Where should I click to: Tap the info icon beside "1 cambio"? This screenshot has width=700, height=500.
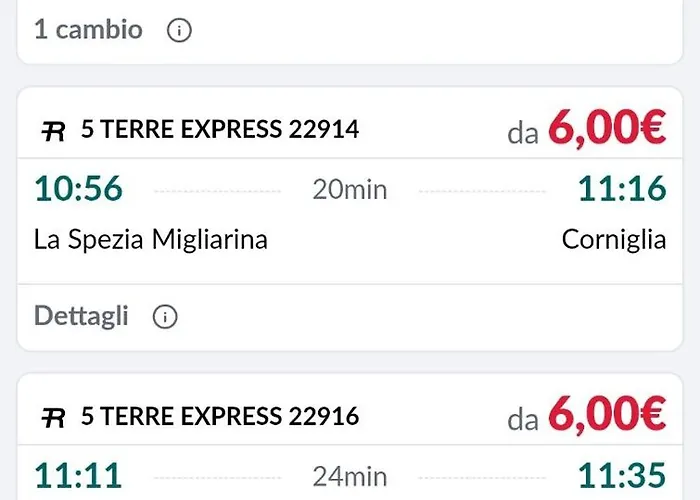(179, 30)
